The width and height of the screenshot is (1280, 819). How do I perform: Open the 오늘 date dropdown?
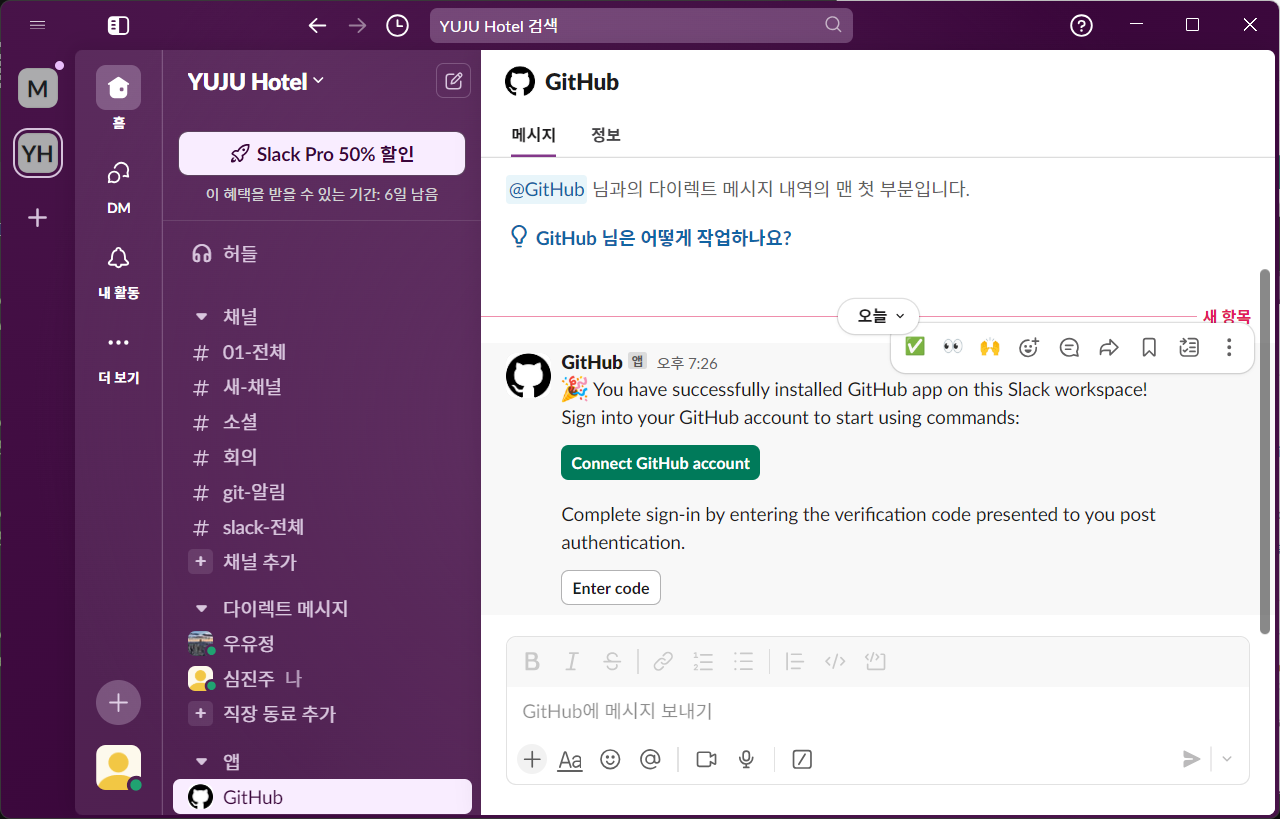coord(878,316)
